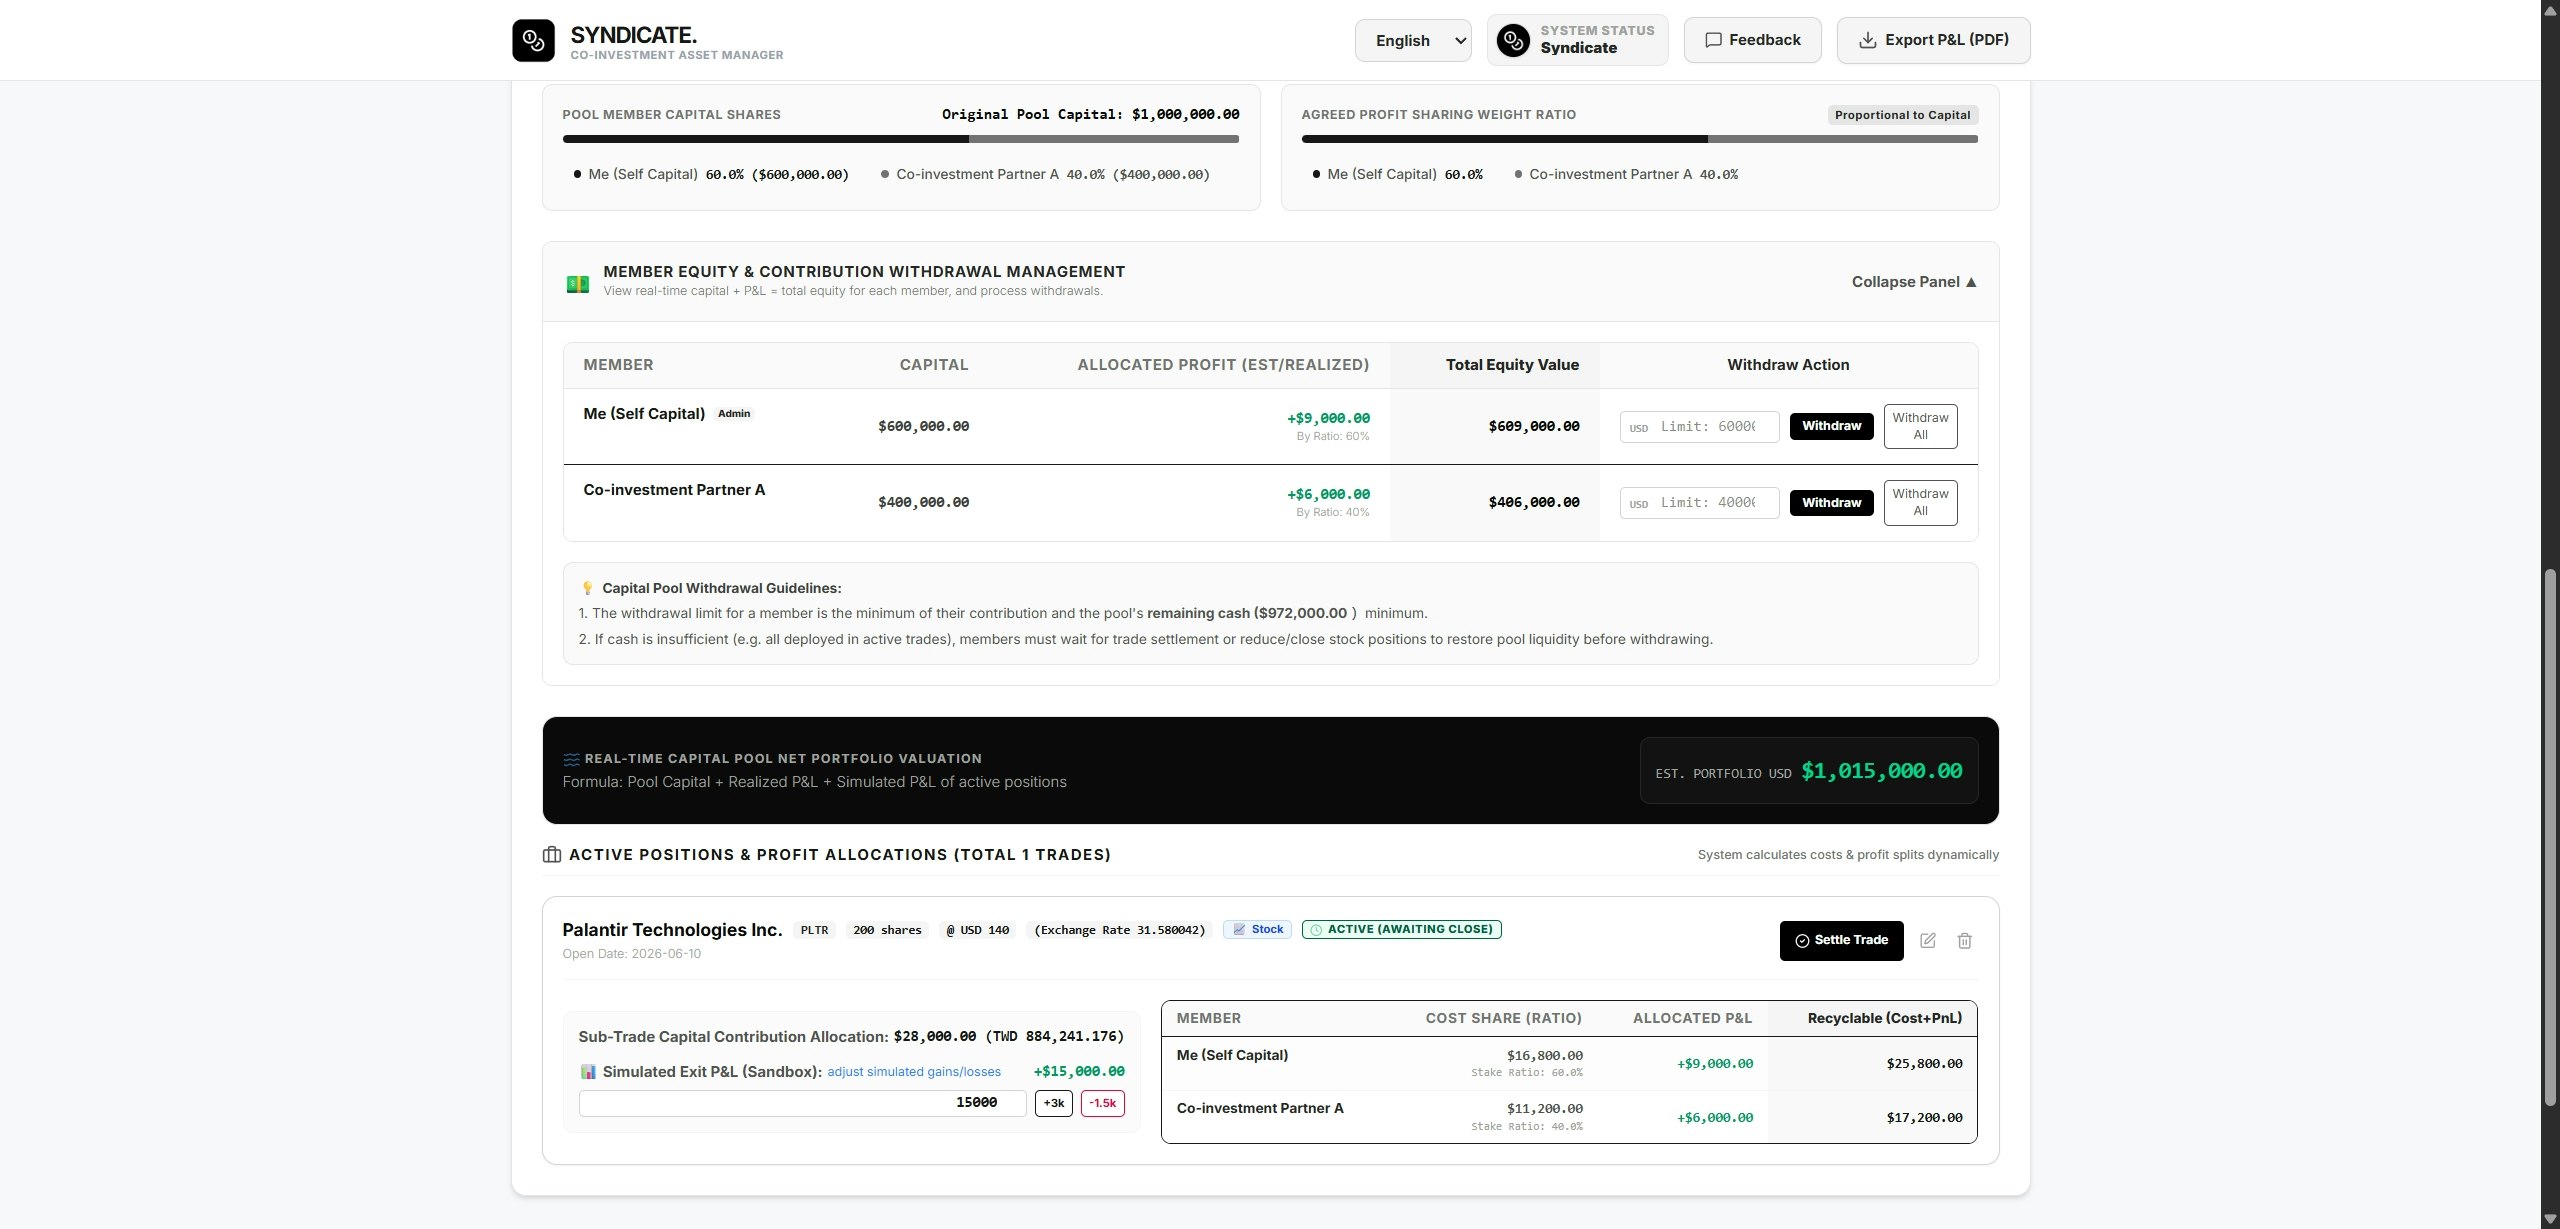Click Withdraw button for Co-investment Partner A
This screenshot has width=2560, height=1229.
(1831, 503)
